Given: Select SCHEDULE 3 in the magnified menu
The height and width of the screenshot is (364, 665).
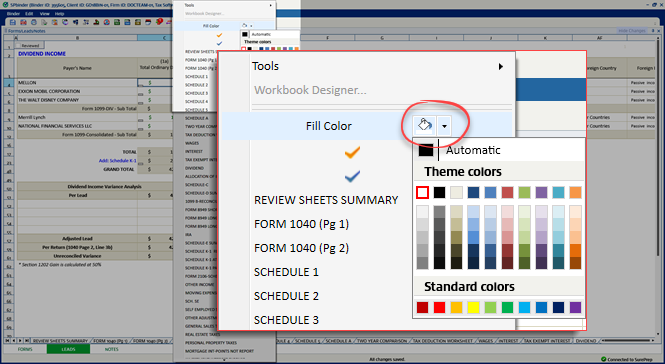Looking at the screenshot, I should tap(286, 320).
